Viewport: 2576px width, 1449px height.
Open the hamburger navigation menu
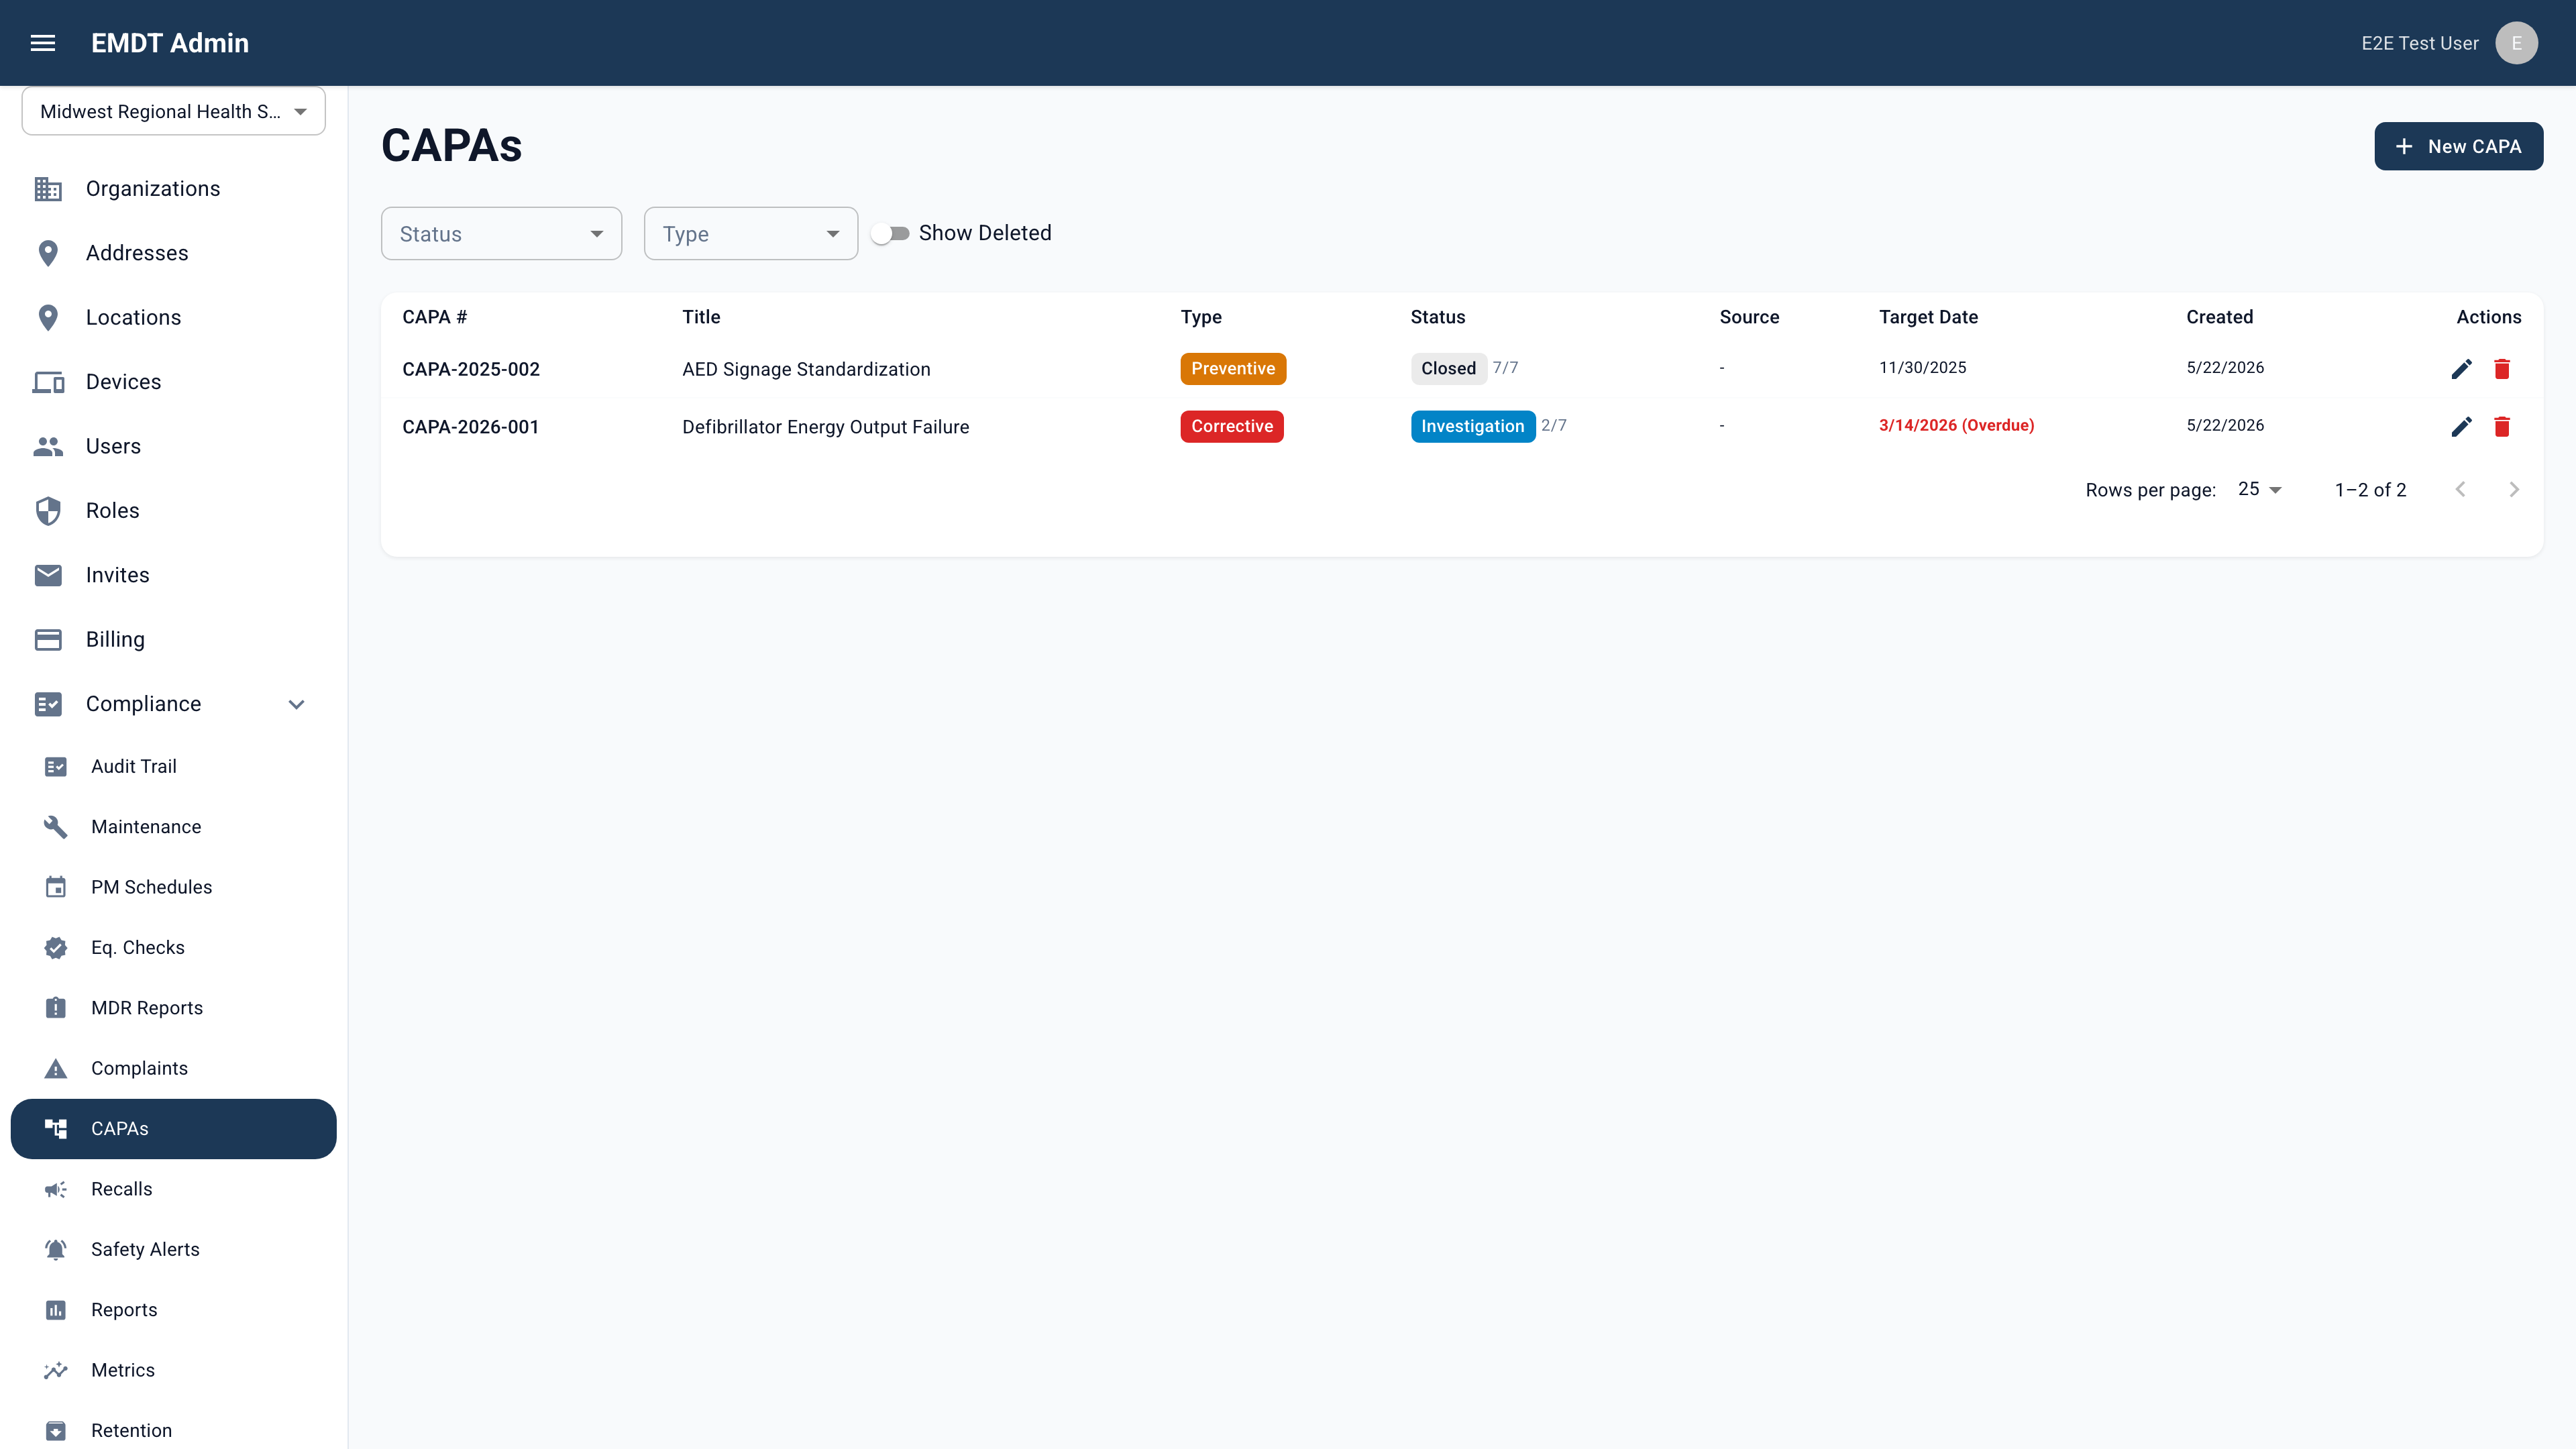click(x=43, y=43)
